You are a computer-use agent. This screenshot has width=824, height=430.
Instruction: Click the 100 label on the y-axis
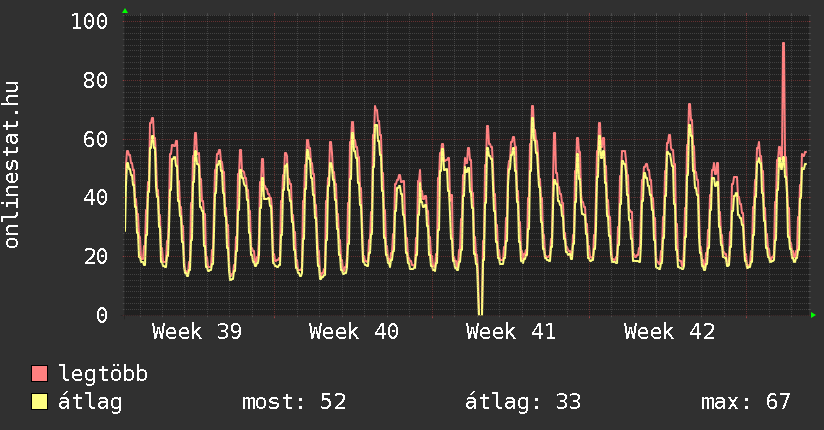[90, 21]
